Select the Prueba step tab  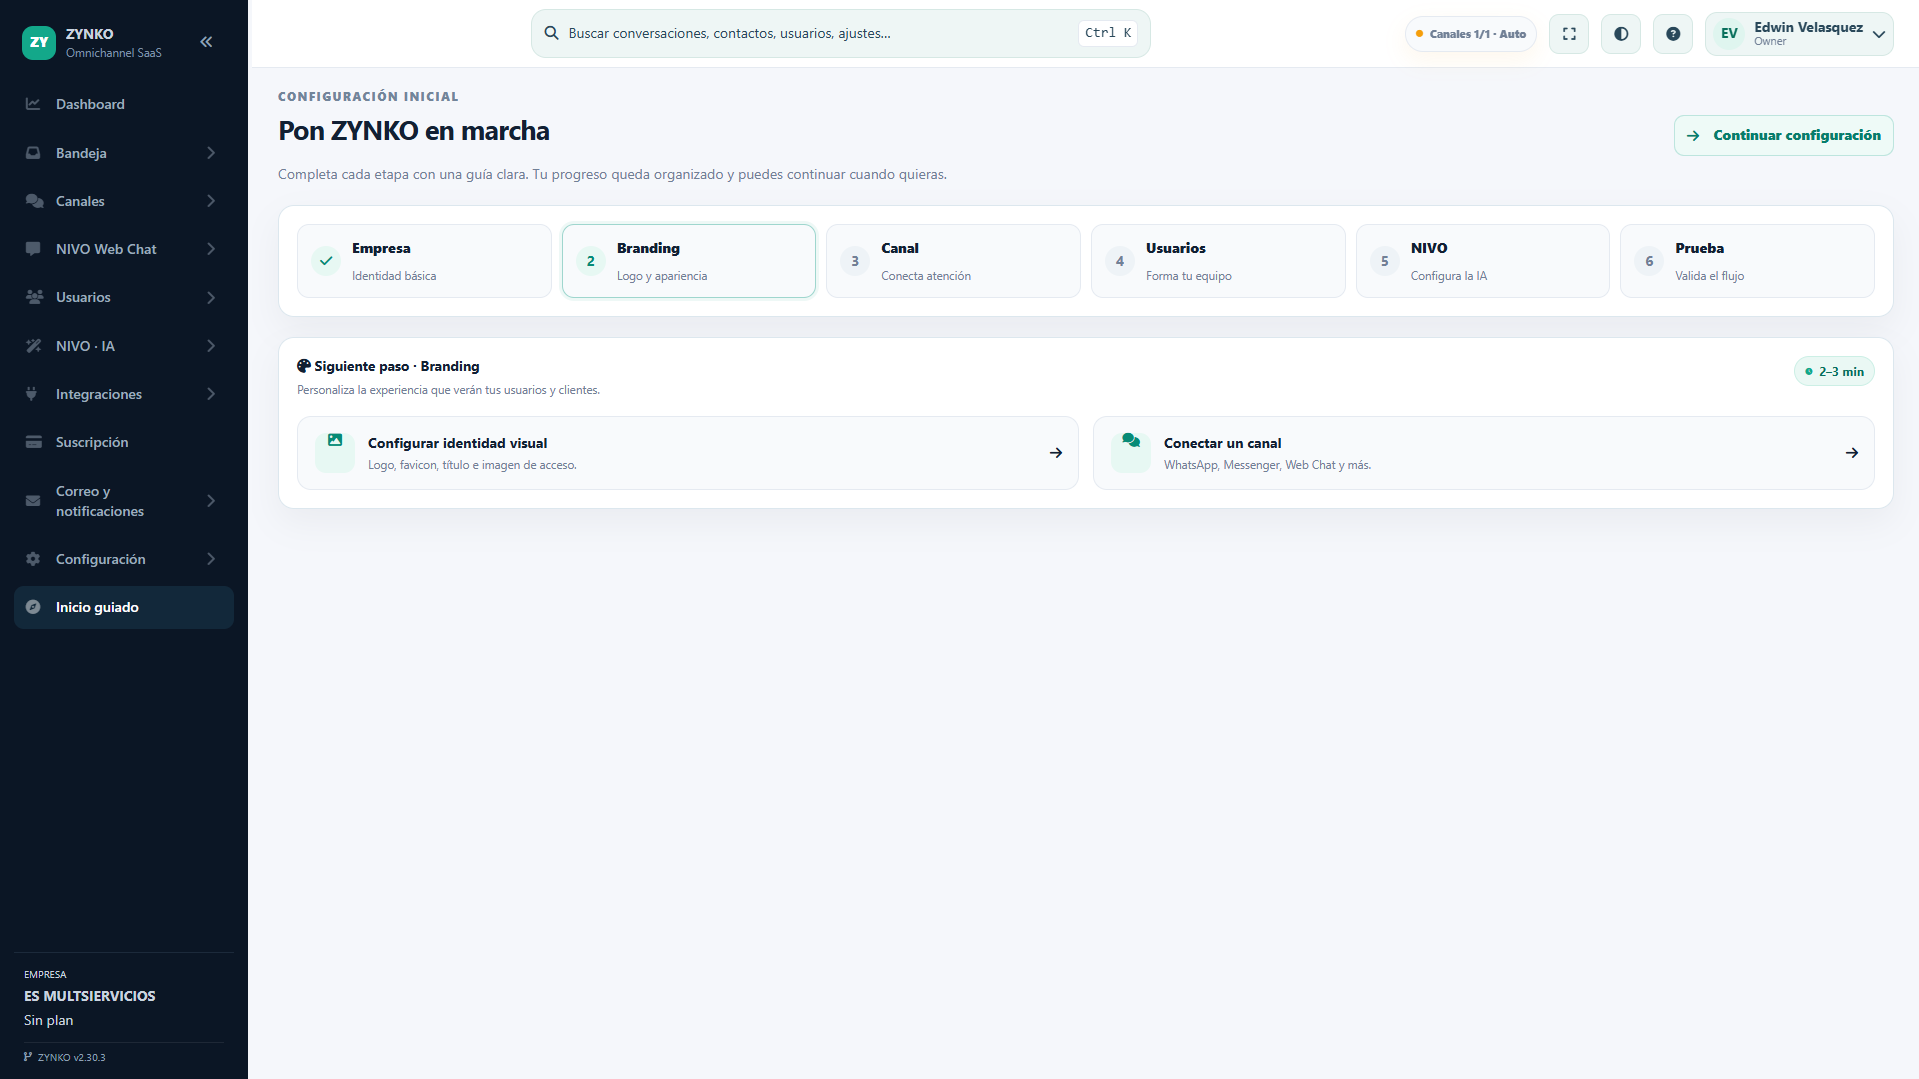tap(1747, 261)
